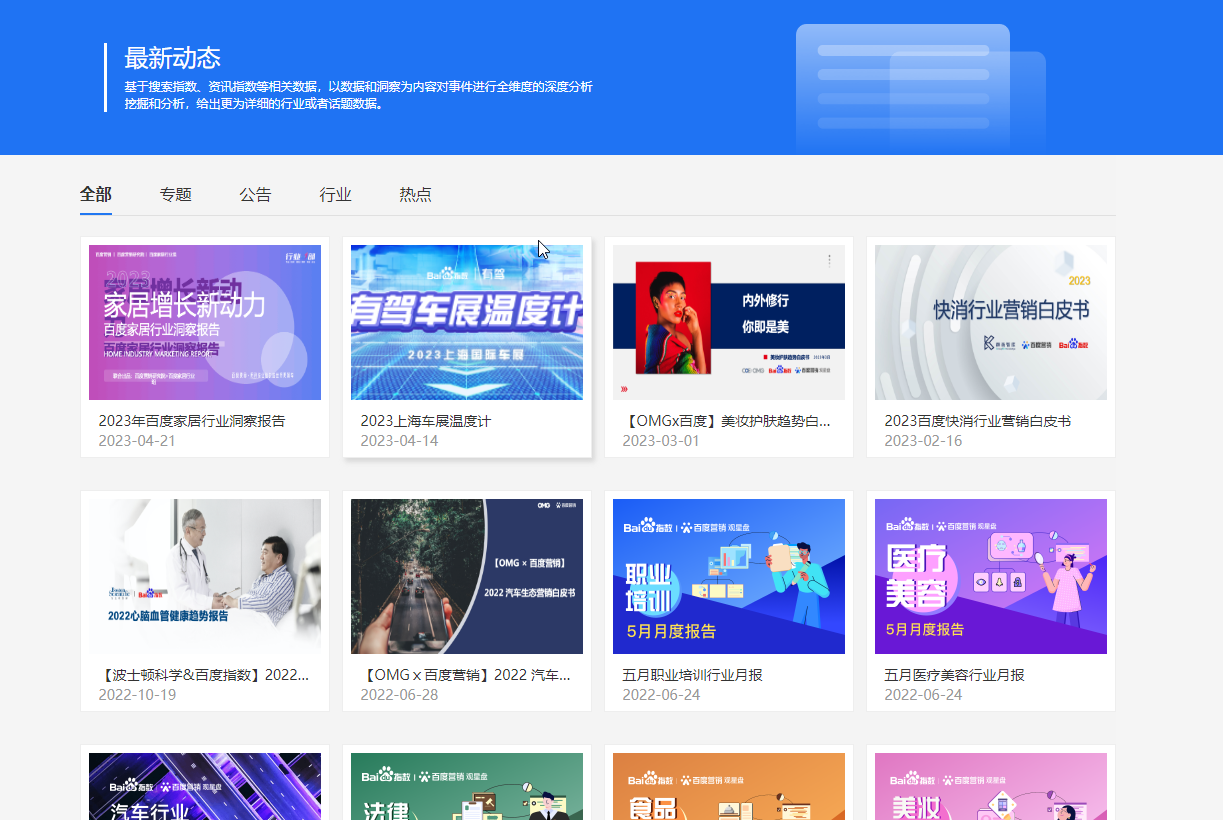Viewport: 1223px width, 820px height.
Task: Click the description line starting 挖掘和分析
Action: tap(253, 103)
